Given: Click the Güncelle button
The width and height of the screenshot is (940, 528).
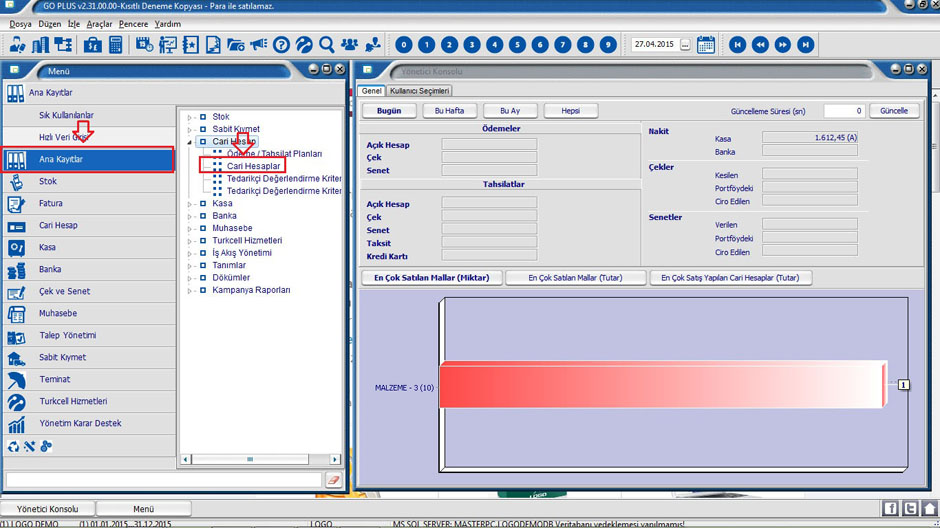Looking at the screenshot, I should tap(893, 111).
